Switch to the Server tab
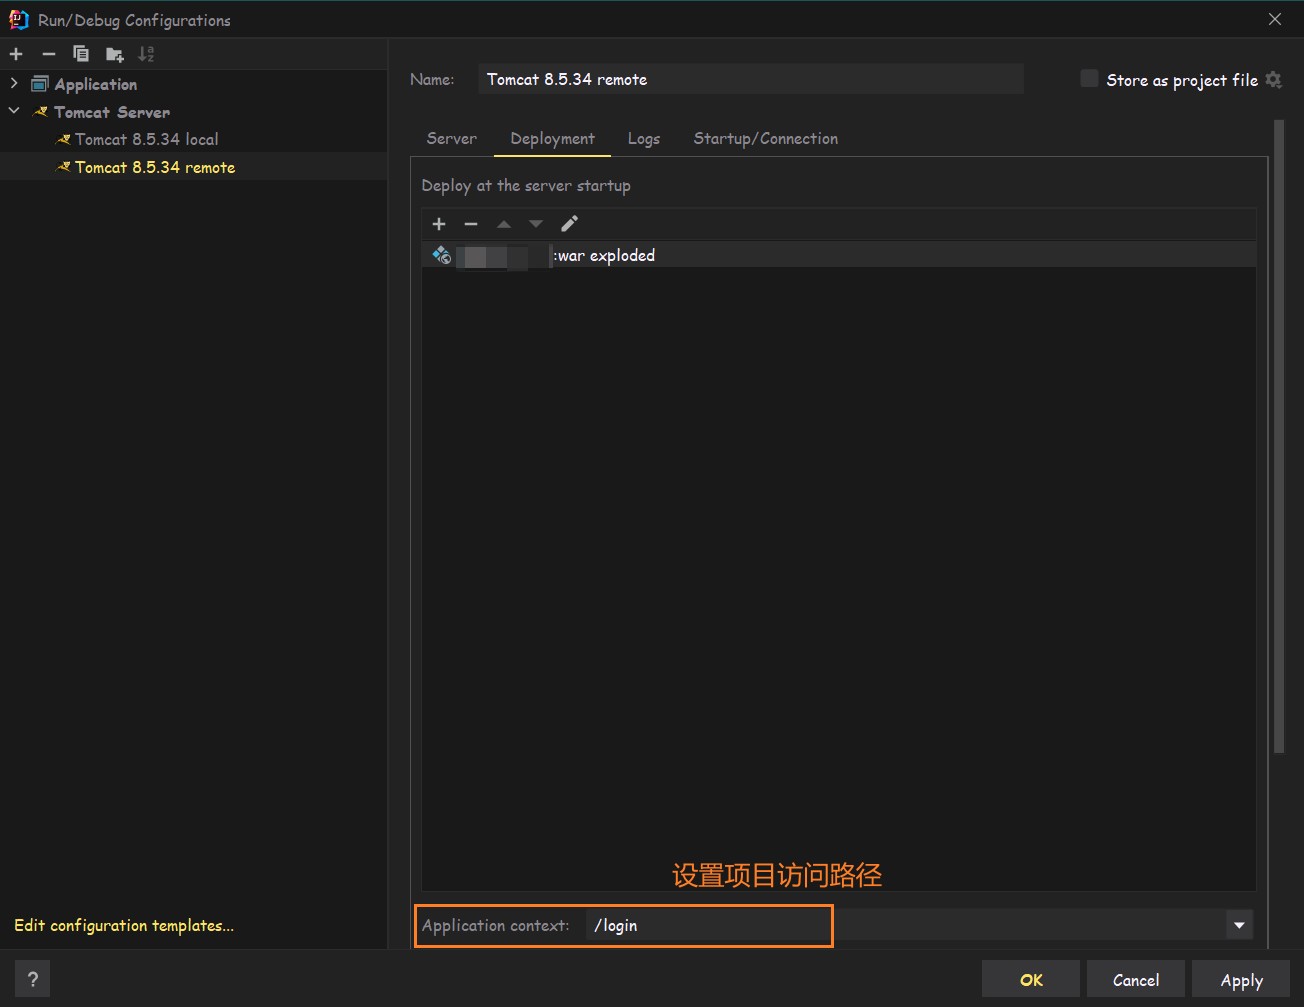1304x1007 pixels. pos(451,139)
